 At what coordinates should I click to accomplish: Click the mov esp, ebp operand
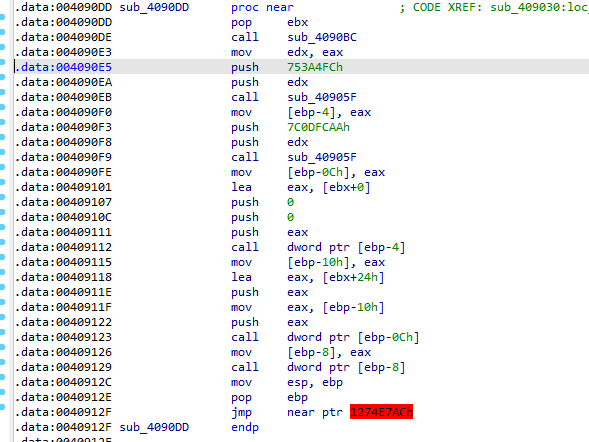pos(315,382)
